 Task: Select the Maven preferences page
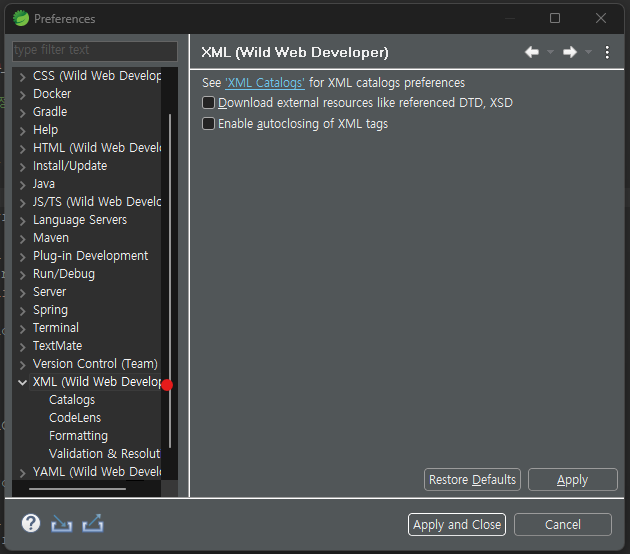coord(51,238)
